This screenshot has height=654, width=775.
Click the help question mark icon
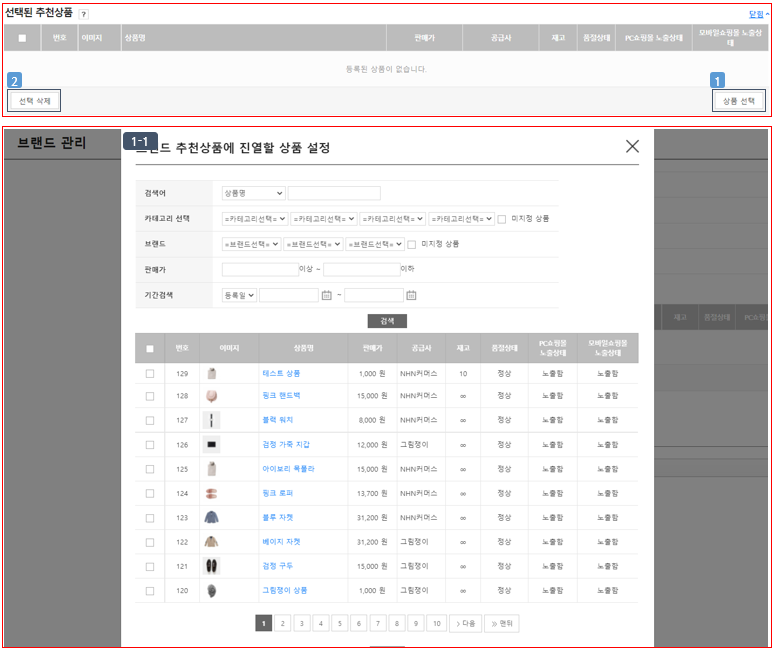click(84, 14)
